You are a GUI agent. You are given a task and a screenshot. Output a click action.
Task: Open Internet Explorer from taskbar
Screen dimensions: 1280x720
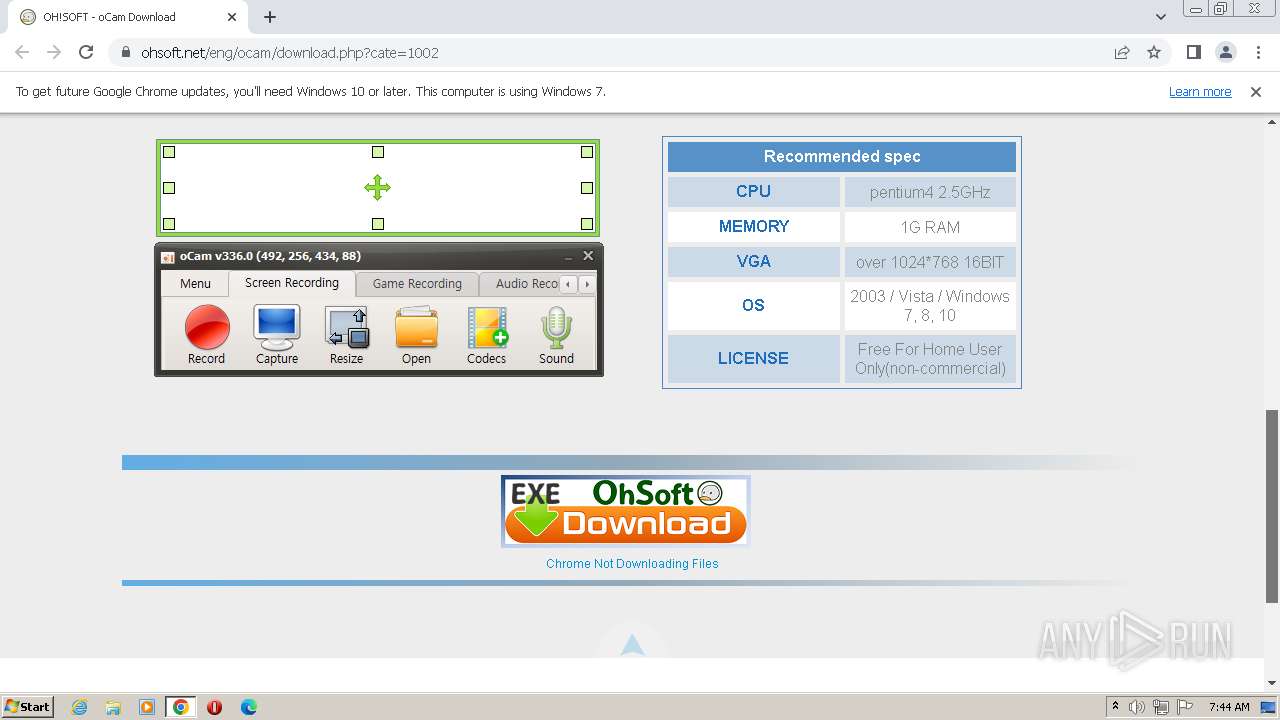80,707
